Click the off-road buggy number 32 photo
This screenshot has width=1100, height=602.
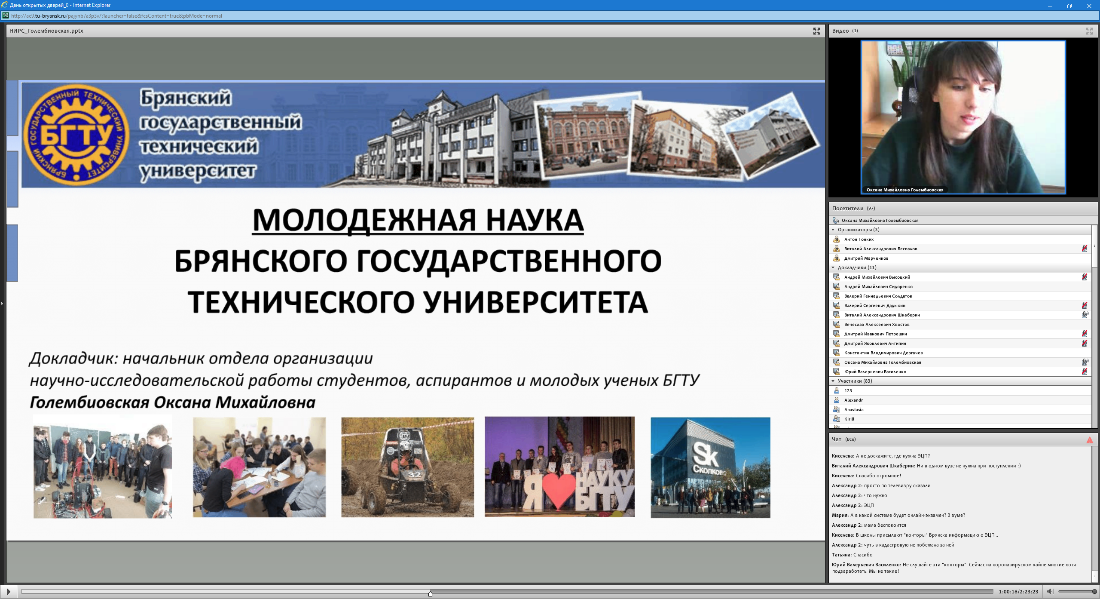408,467
